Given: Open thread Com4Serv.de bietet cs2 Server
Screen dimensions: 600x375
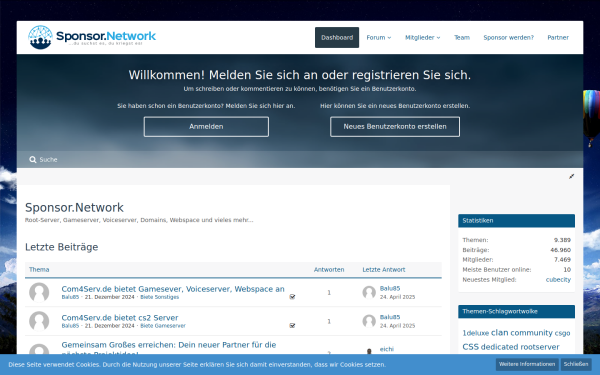Looking at the screenshot, I should pyautogui.click(x=120, y=318).
